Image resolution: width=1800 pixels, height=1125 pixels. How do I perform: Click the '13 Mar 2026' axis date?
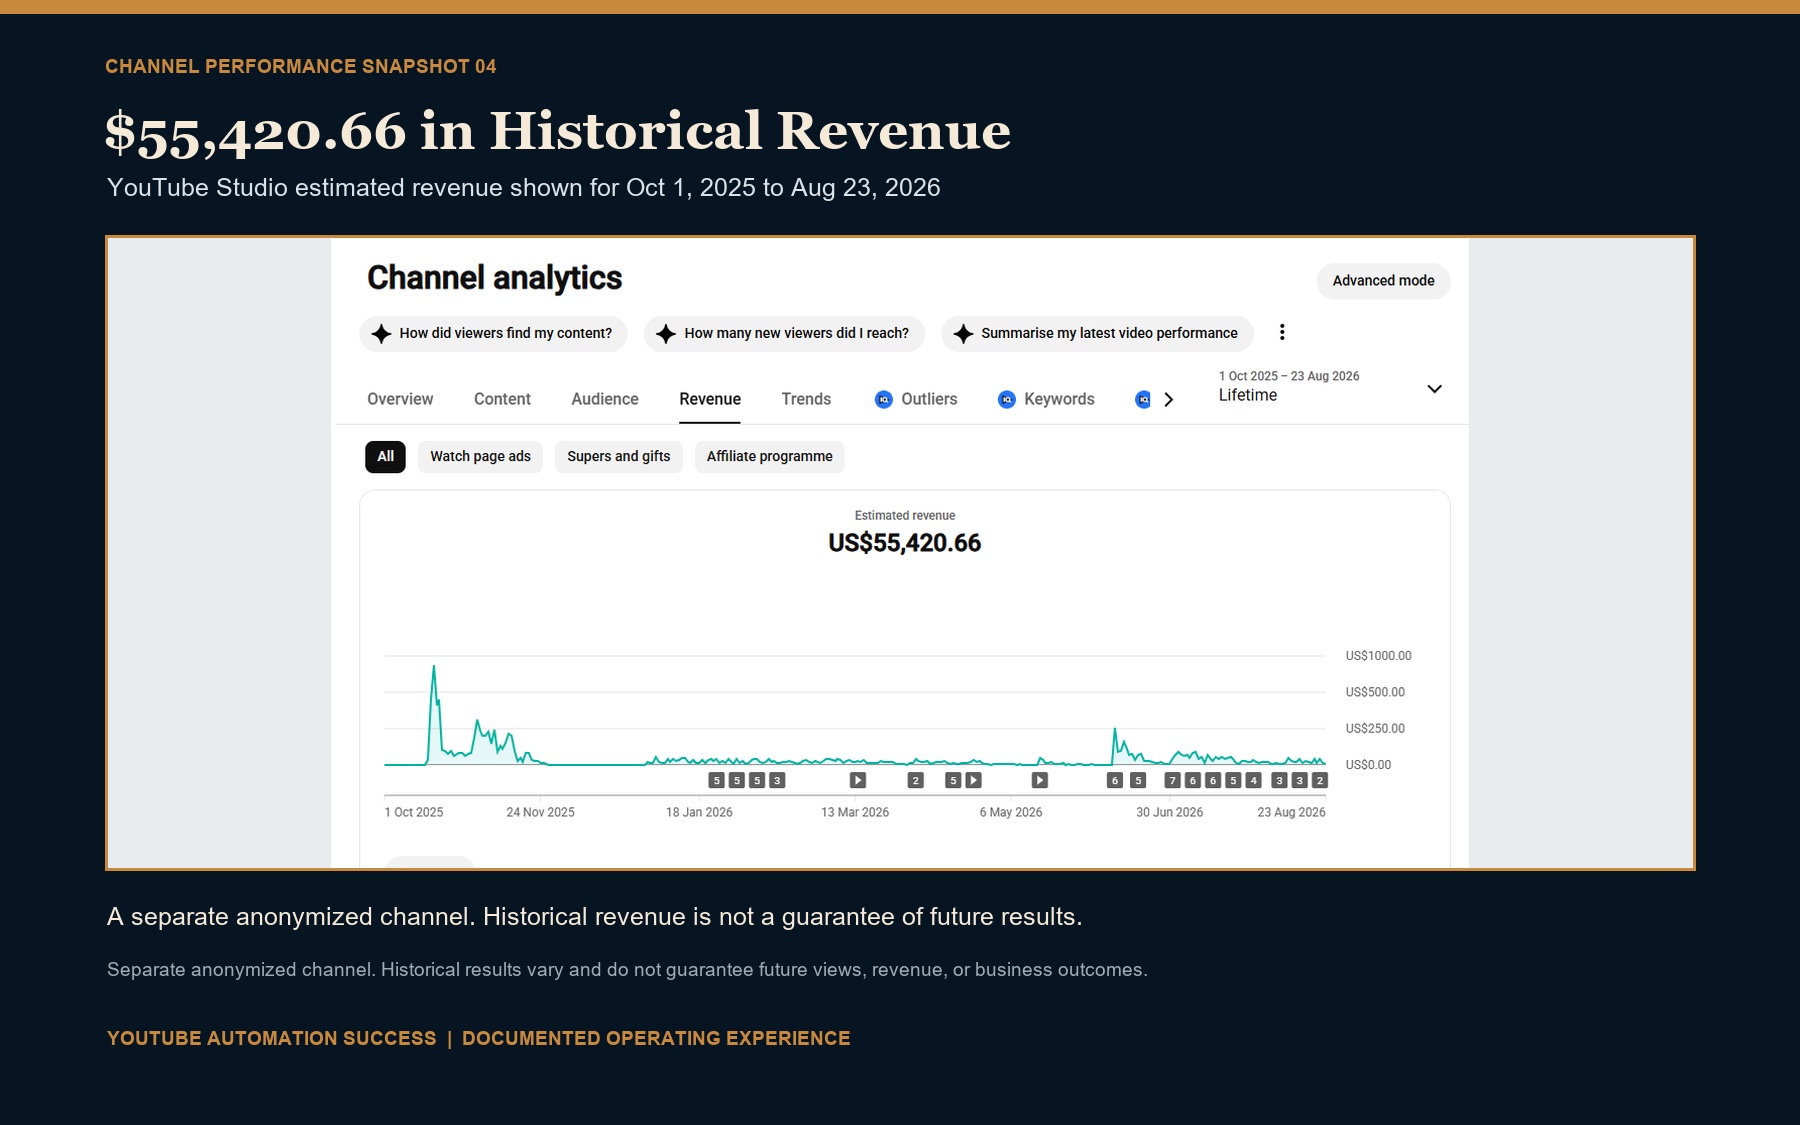pos(855,812)
